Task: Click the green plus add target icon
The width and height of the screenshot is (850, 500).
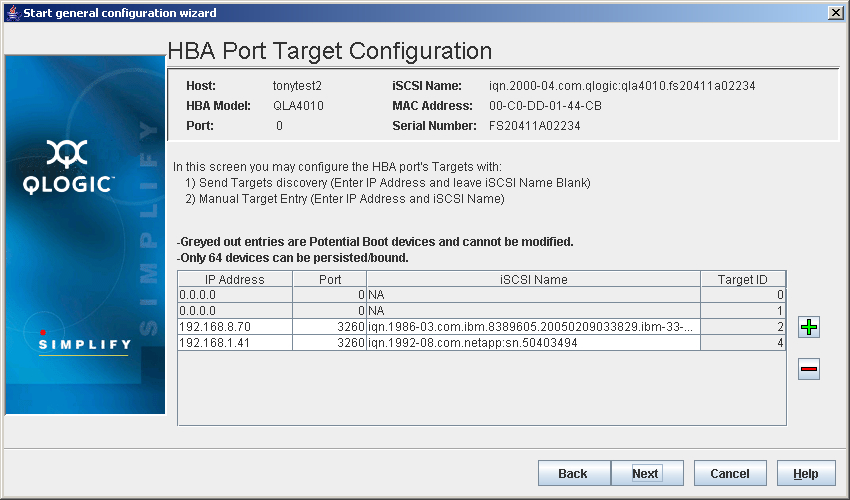Action: 809,327
